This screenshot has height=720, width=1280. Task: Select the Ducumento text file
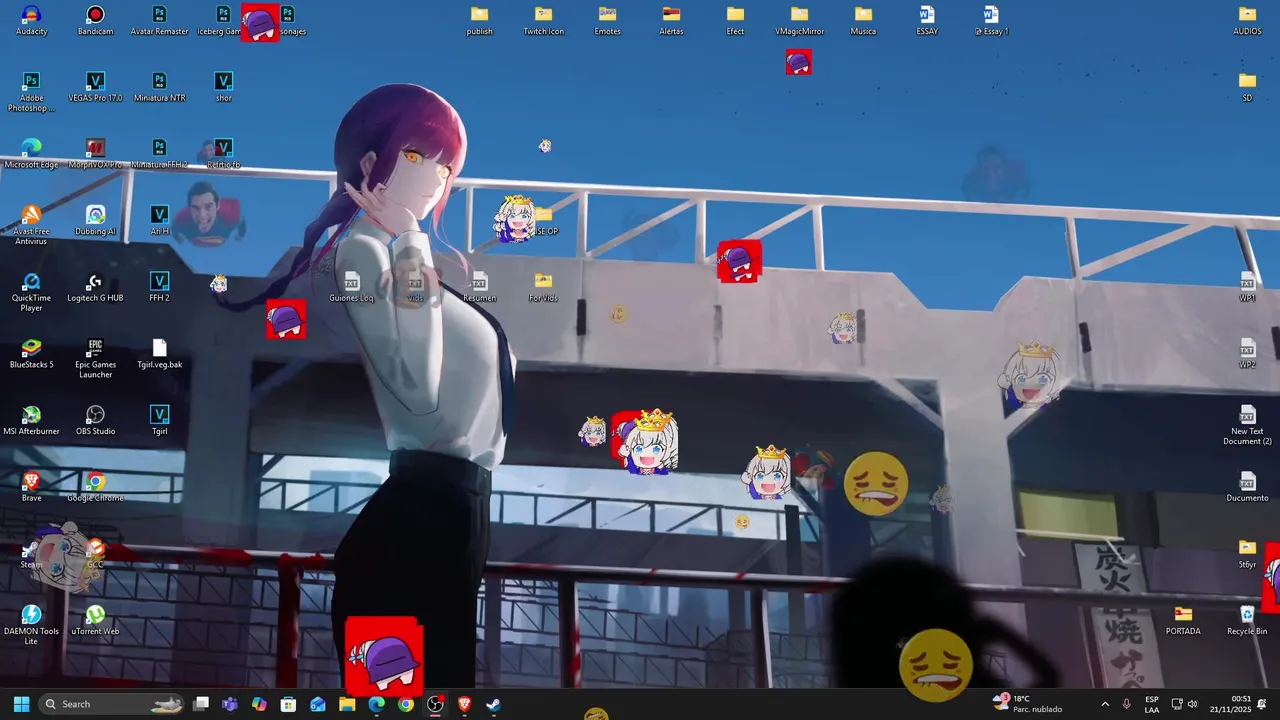1247,487
